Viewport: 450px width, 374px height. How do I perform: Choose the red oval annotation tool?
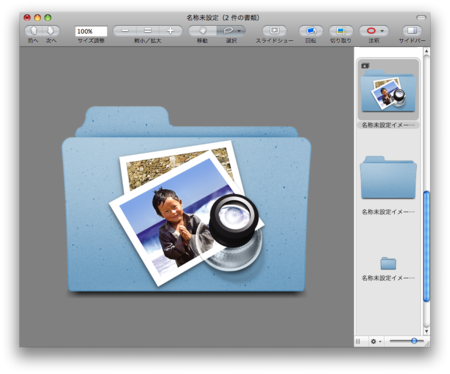coord(371,31)
